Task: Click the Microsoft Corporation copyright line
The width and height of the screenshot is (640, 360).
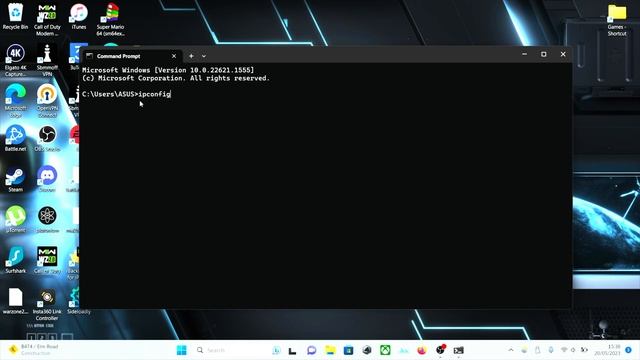Action: click(x=176, y=78)
